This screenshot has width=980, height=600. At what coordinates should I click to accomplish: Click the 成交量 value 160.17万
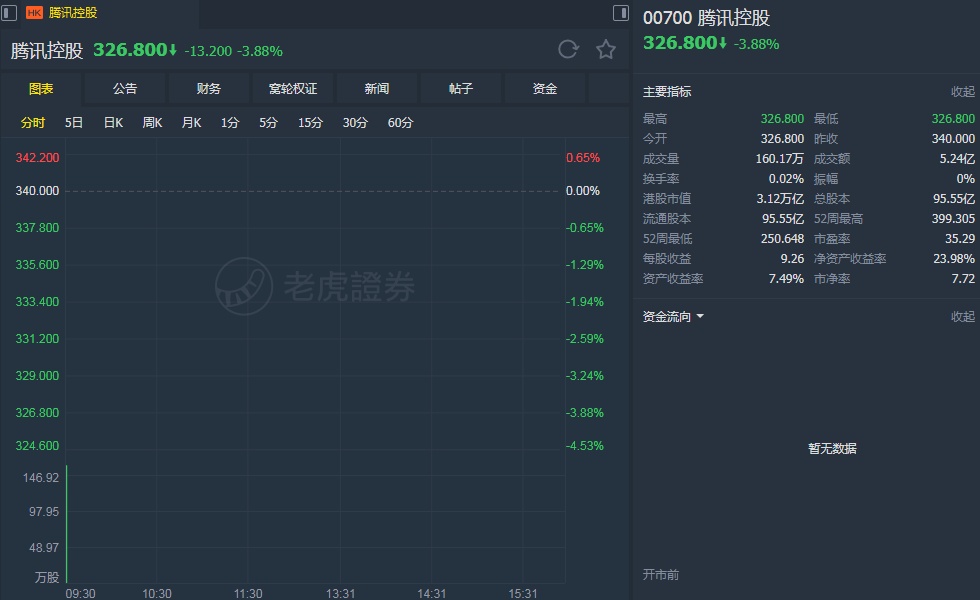pos(779,159)
